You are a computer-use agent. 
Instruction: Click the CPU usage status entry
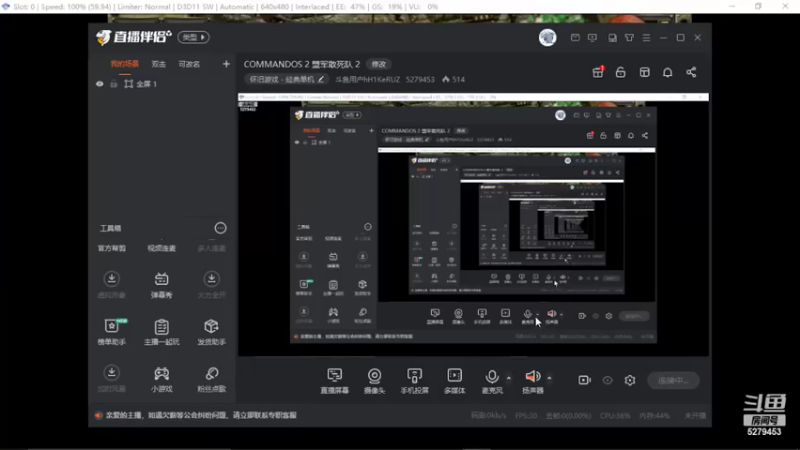[615, 416]
